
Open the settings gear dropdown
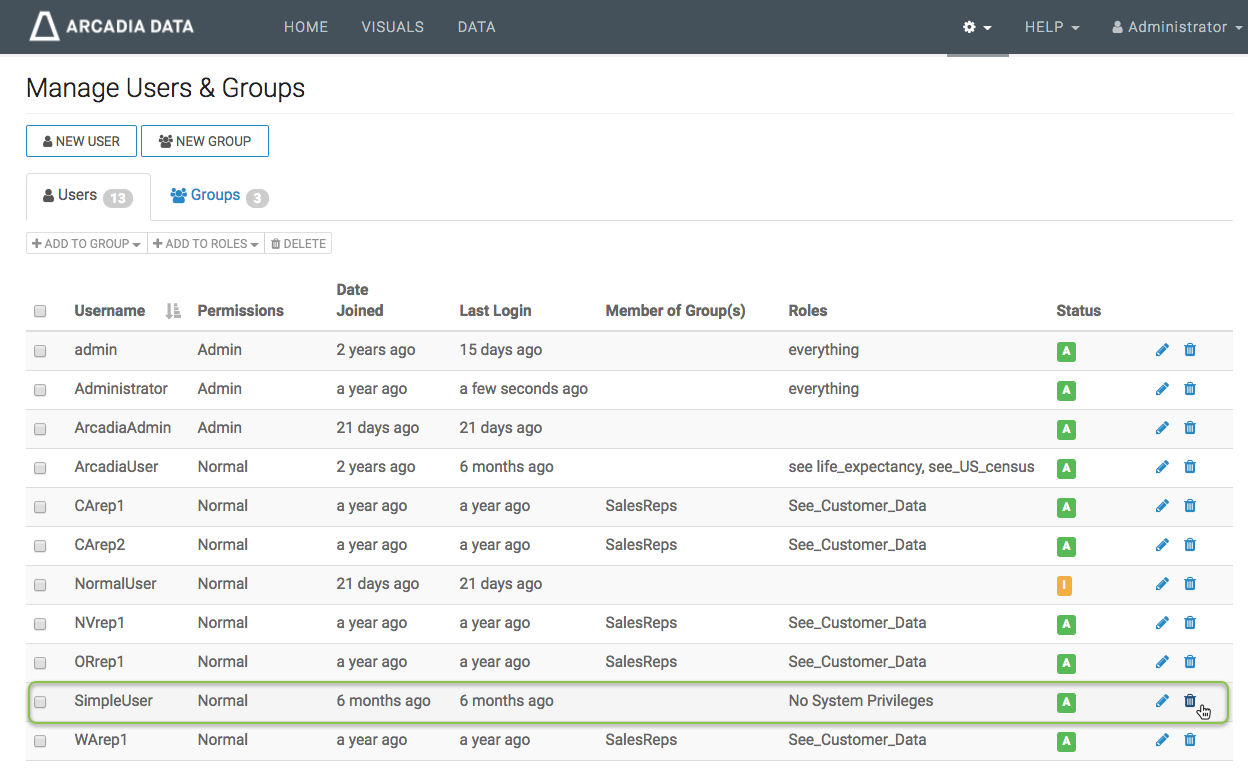pos(977,27)
